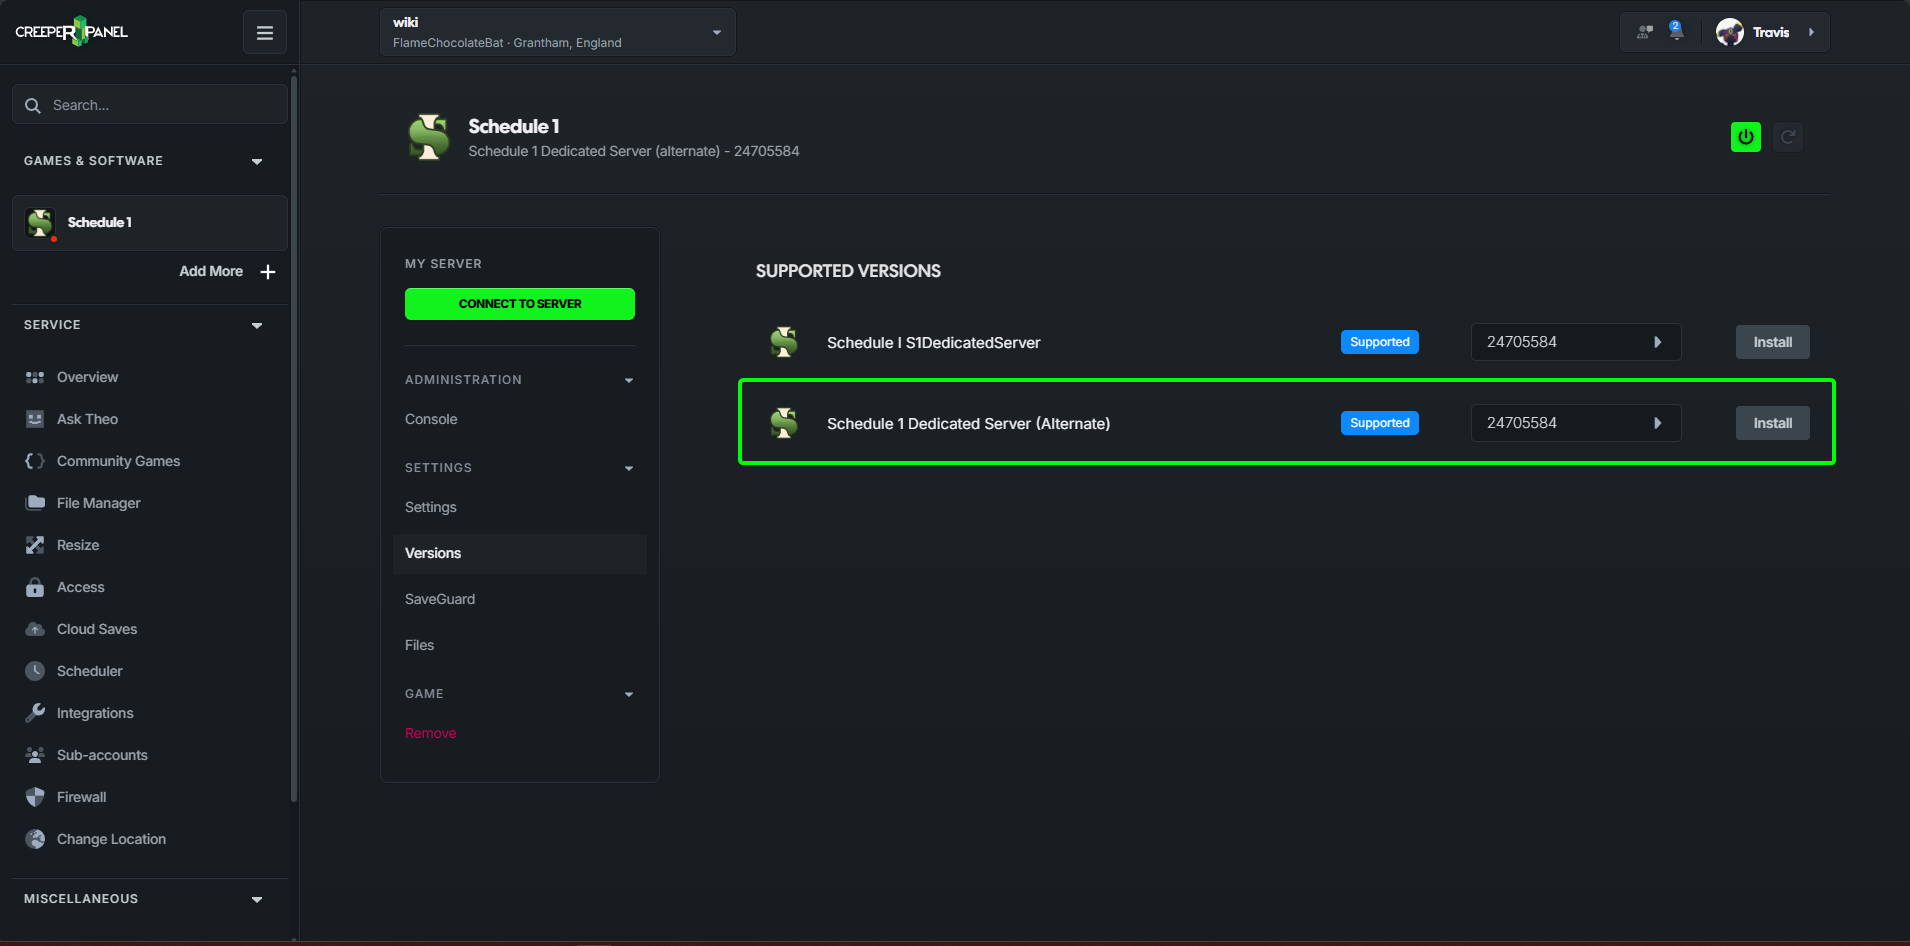Screen dimensions: 1910x946
Task: Collapse the Service section
Action: coord(257,325)
